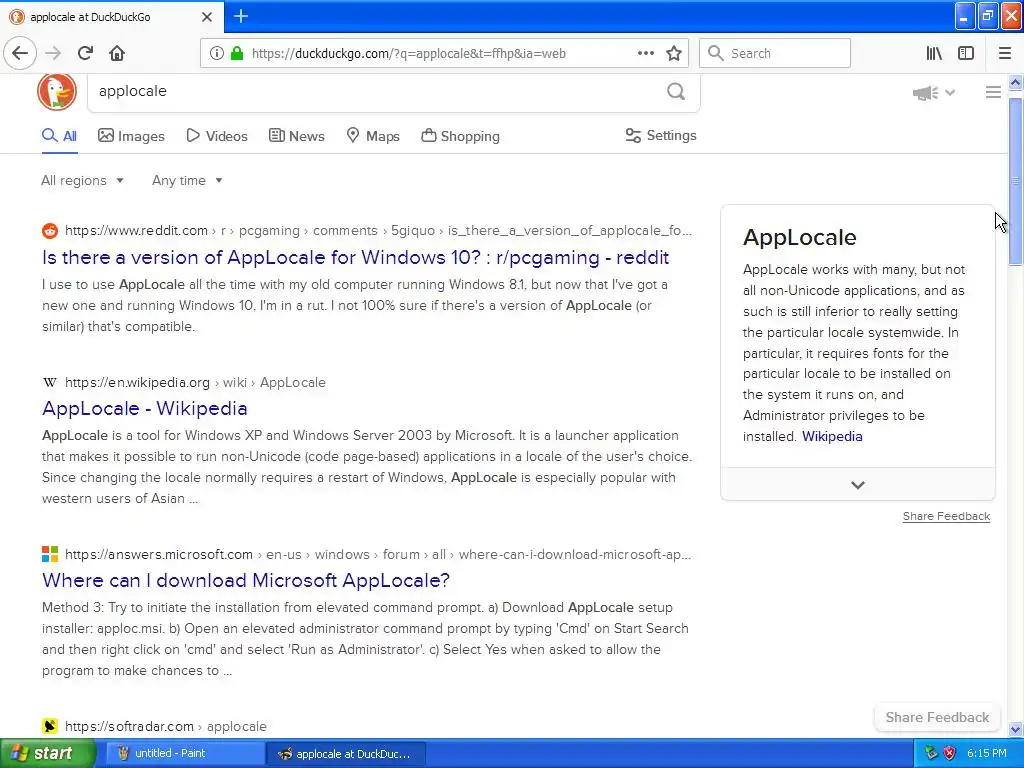Open AppLocale - Wikipedia result link
The width and height of the screenshot is (1024, 768).
tap(144, 408)
